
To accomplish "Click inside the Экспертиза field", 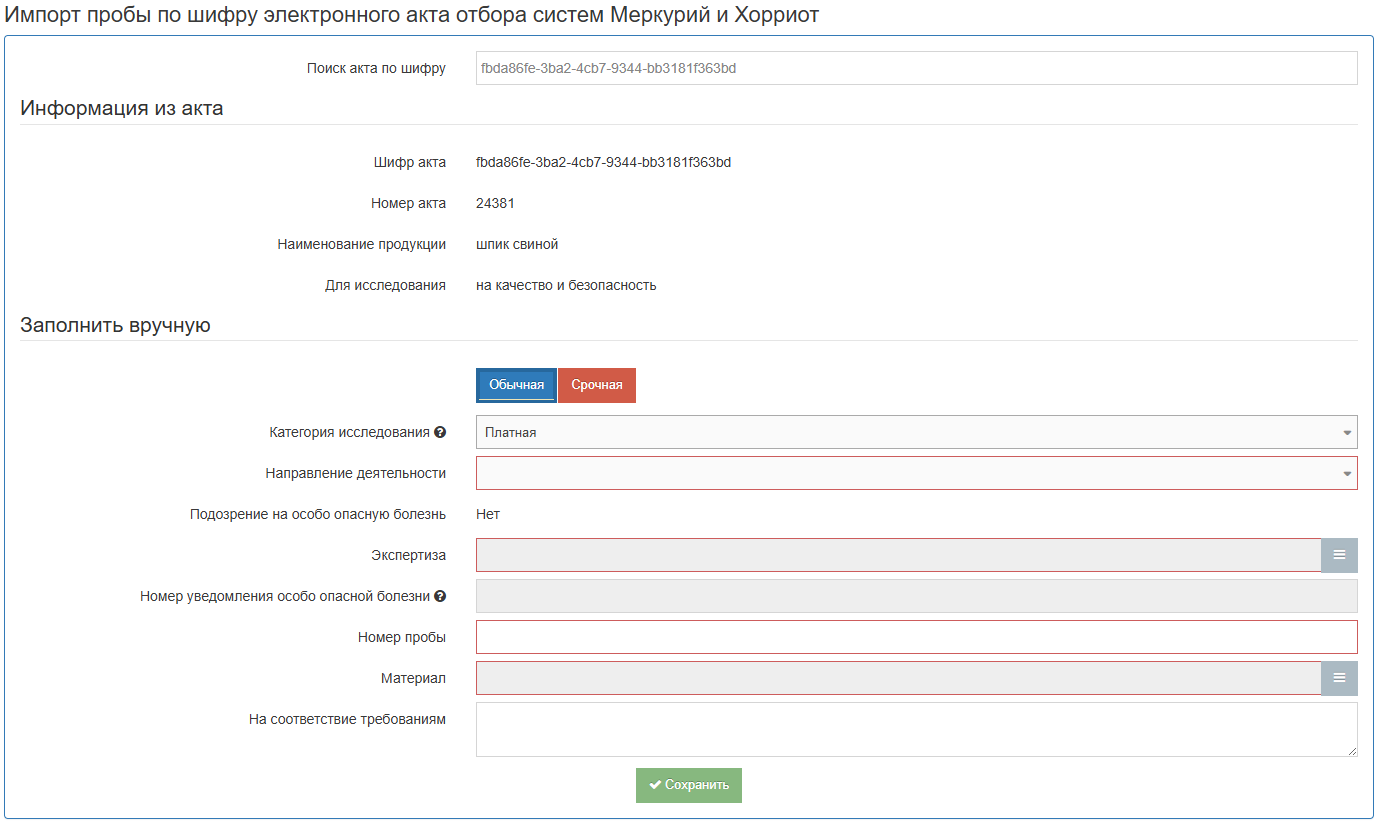I will (x=898, y=555).
